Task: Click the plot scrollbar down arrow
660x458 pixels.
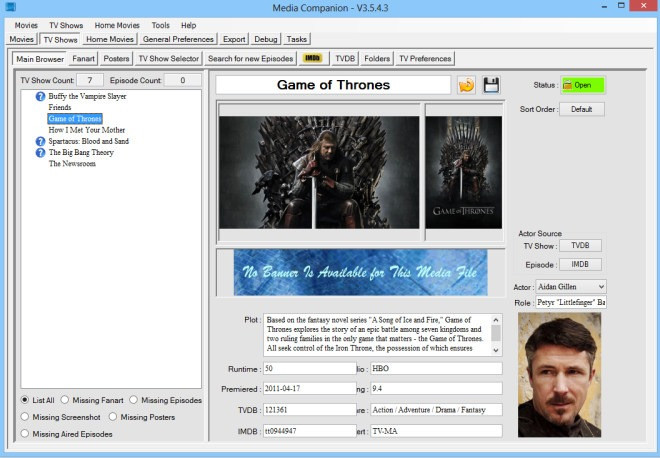Action: 496,350
